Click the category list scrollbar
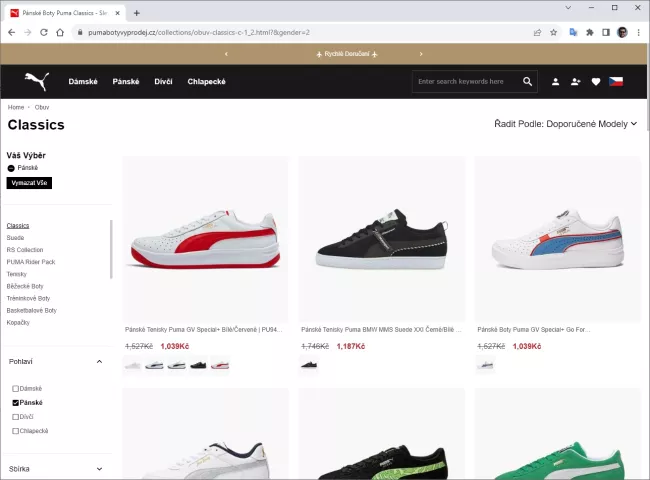The height and width of the screenshot is (480, 650). [x=111, y=249]
